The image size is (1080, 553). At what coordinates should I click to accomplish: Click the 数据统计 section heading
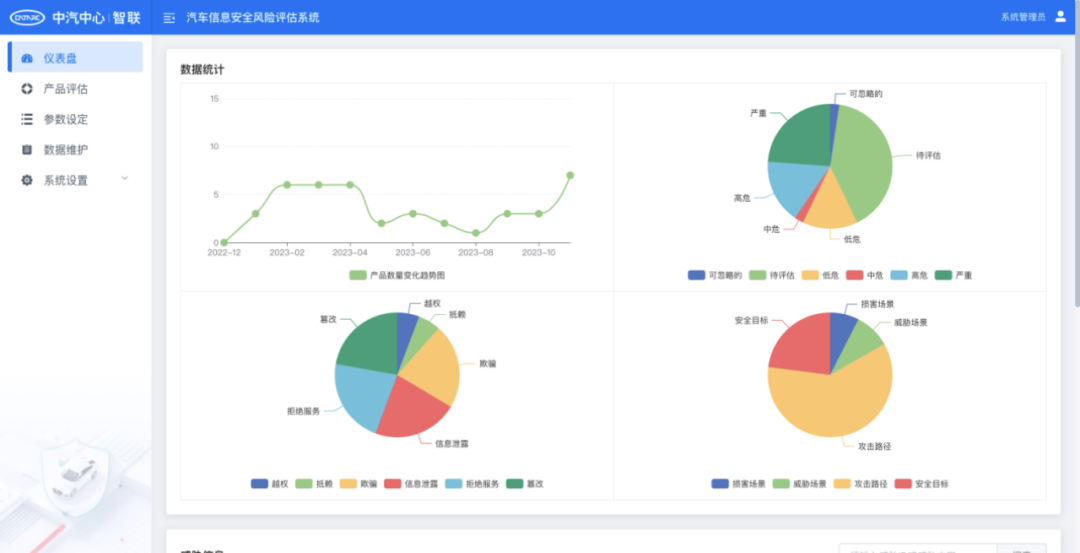click(202, 70)
